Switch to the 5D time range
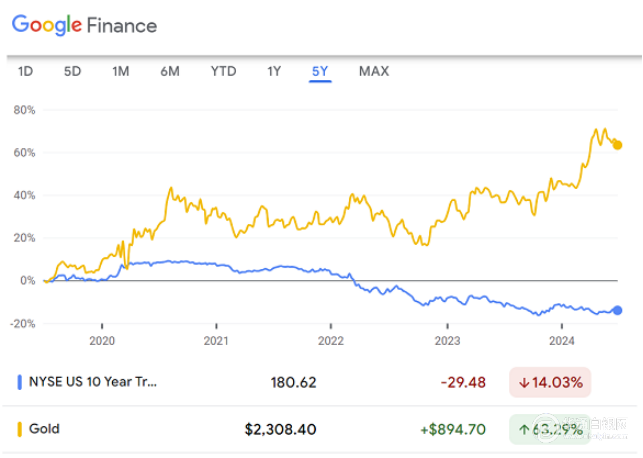This screenshot has height=458, width=643. pyautogui.click(x=73, y=71)
